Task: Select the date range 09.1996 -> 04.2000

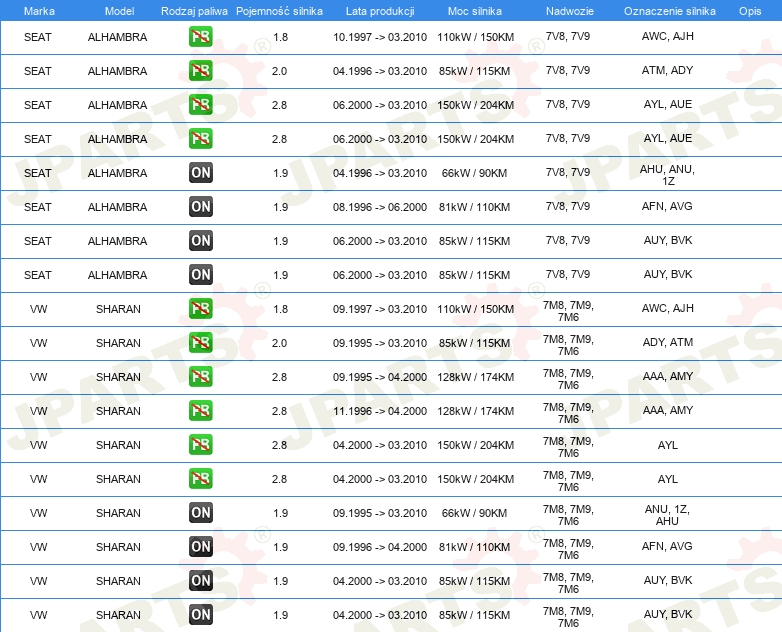Action: (x=380, y=547)
